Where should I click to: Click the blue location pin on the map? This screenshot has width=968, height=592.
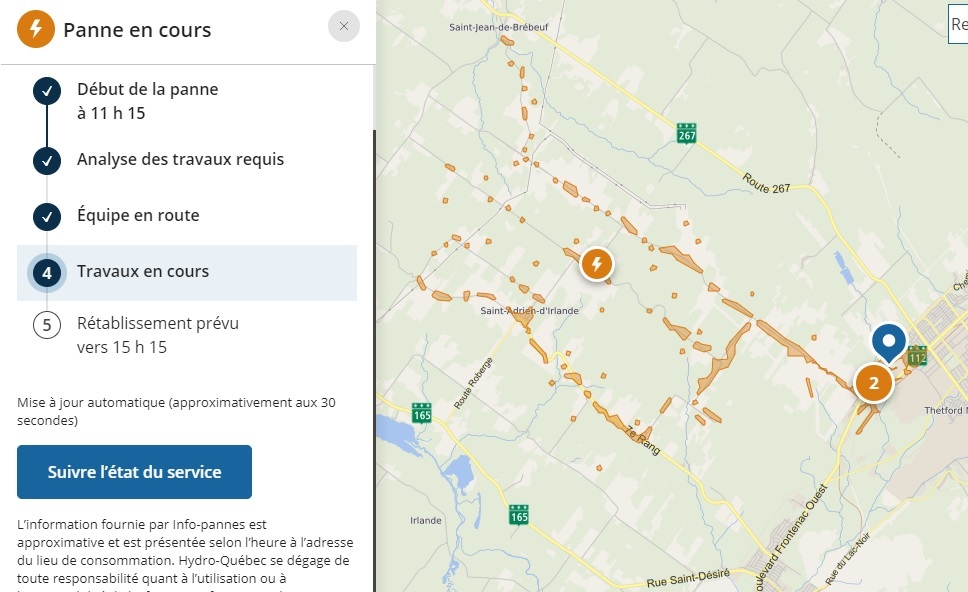(888, 341)
